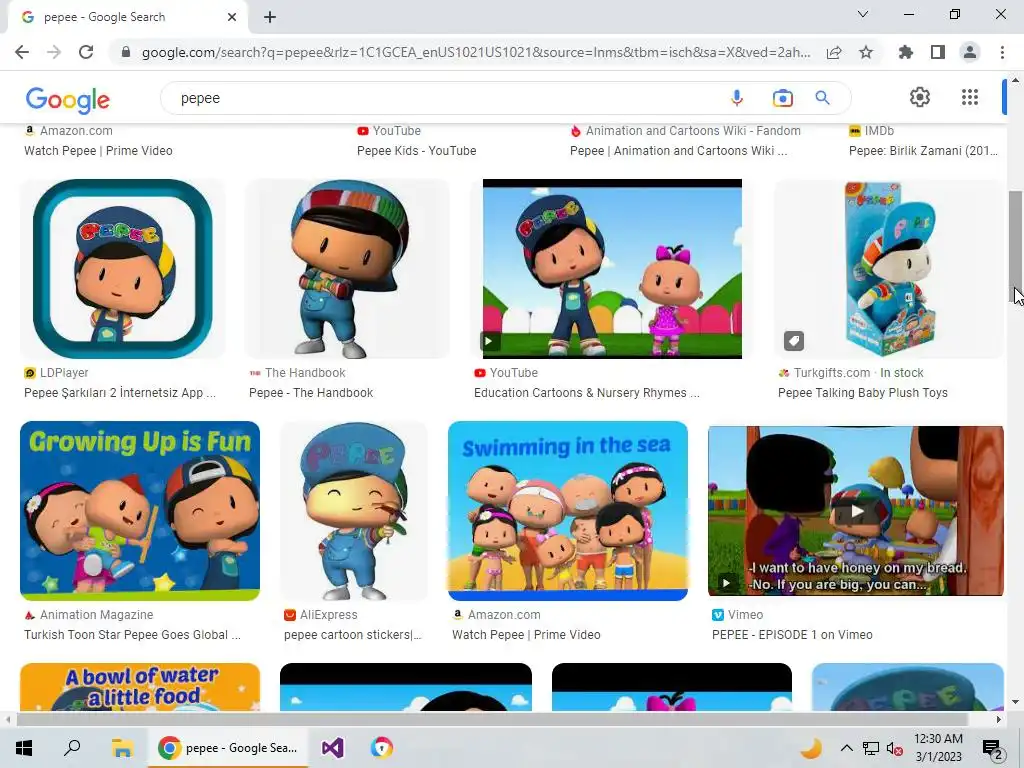Click Pepee Talking Baby Plush Toys link

(863, 392)
